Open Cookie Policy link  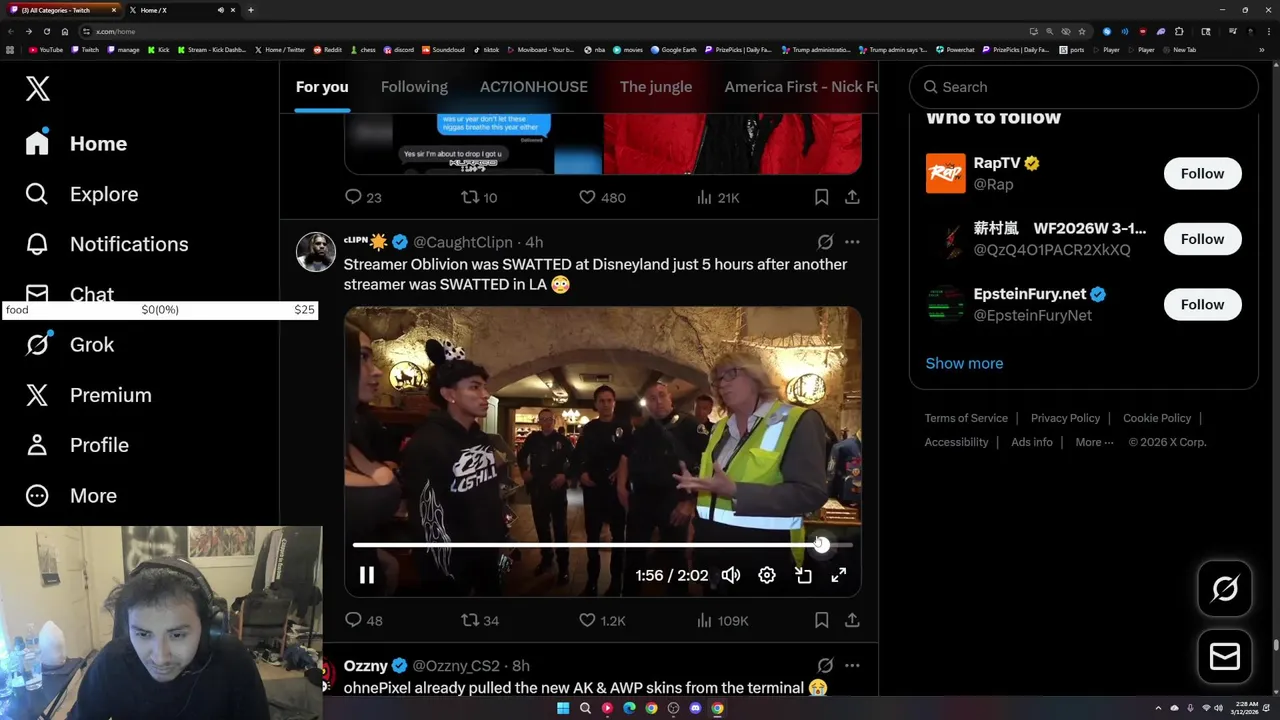click(1157, 418)
